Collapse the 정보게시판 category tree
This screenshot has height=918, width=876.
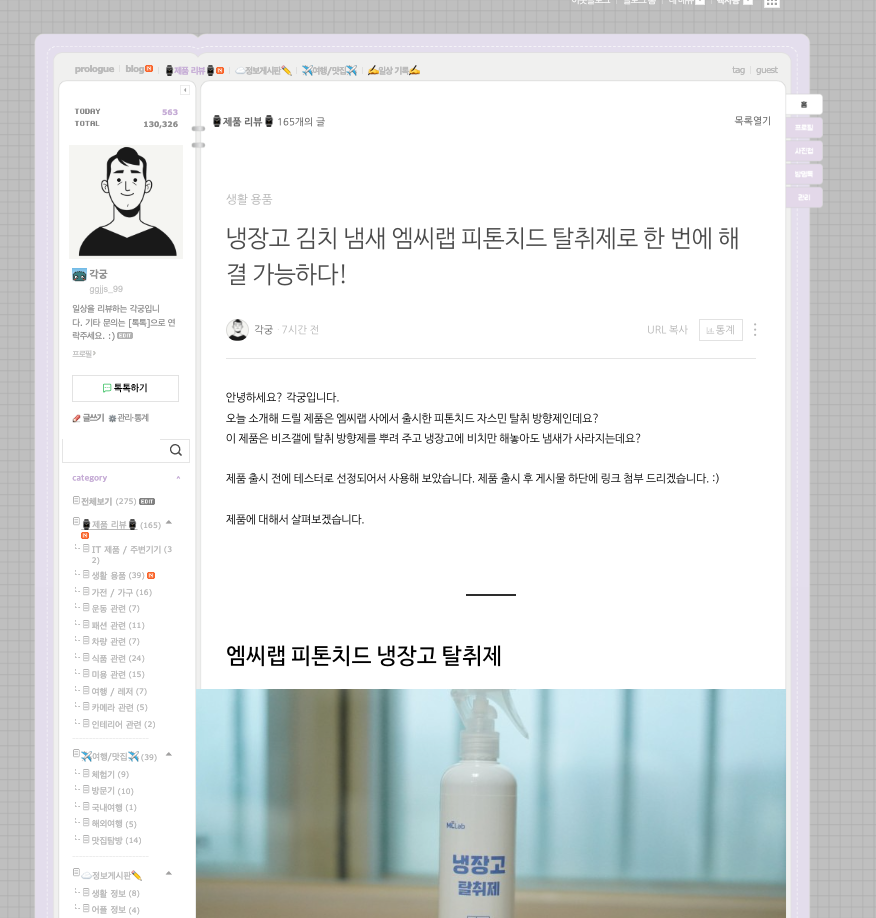169,873
